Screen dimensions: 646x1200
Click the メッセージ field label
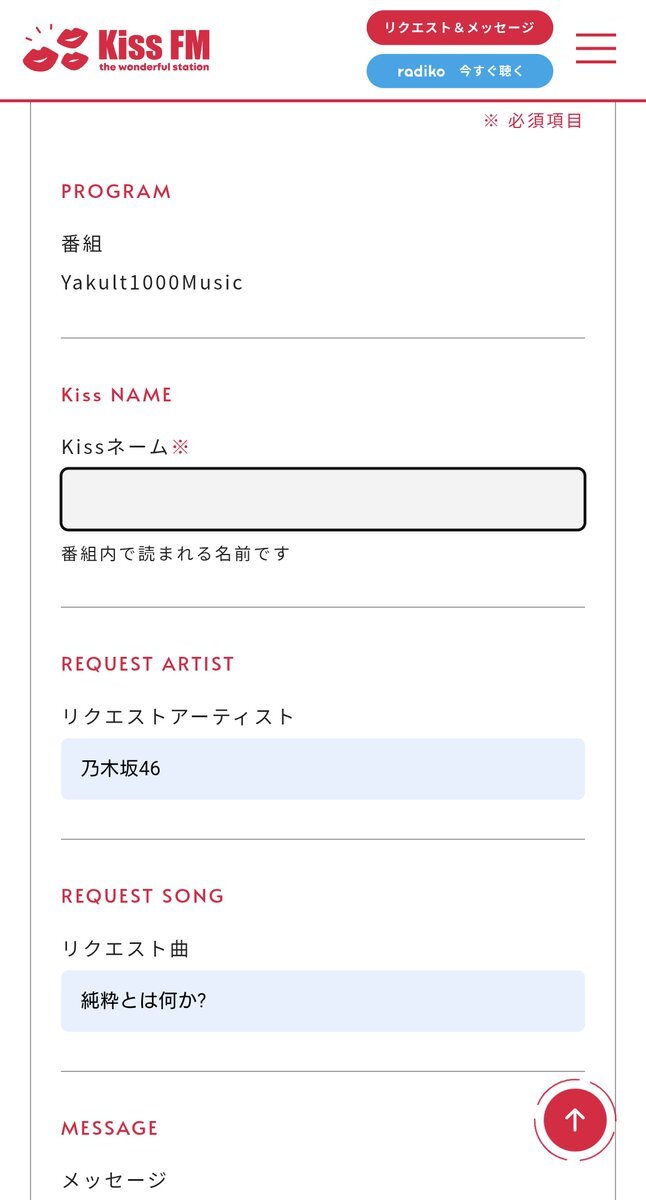point(114,1180)
